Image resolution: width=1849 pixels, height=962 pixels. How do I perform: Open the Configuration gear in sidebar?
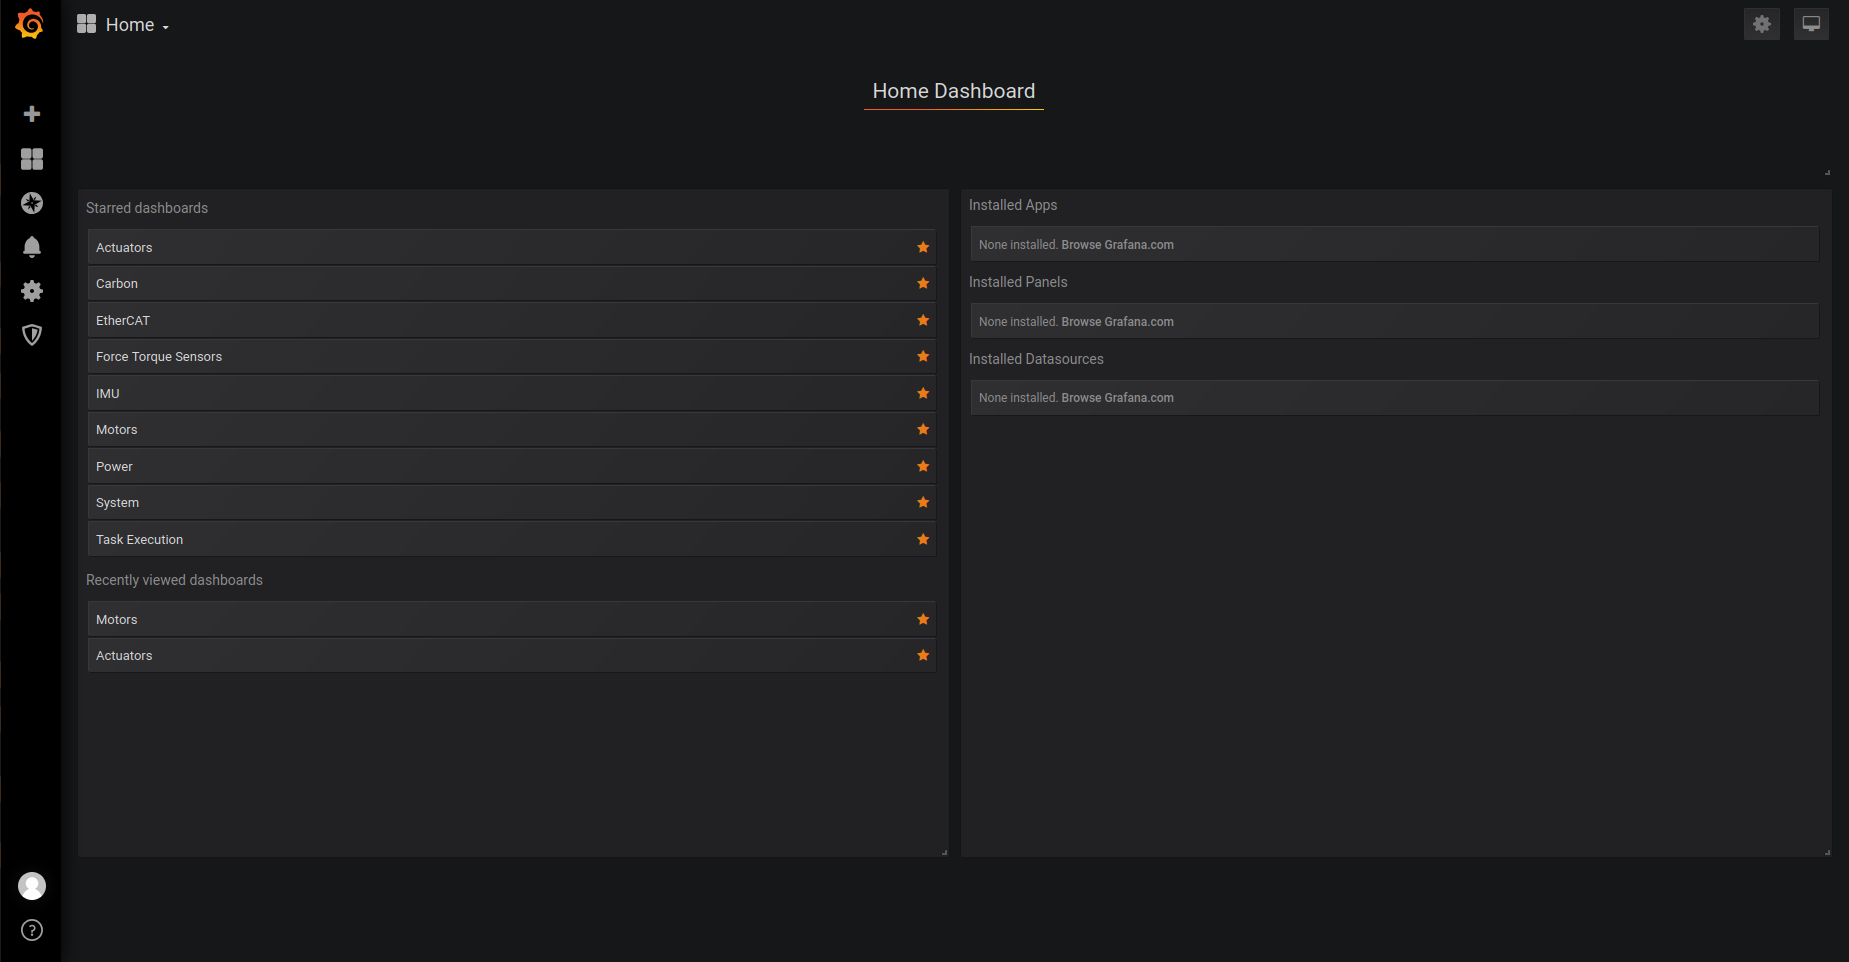pos(32,291)
